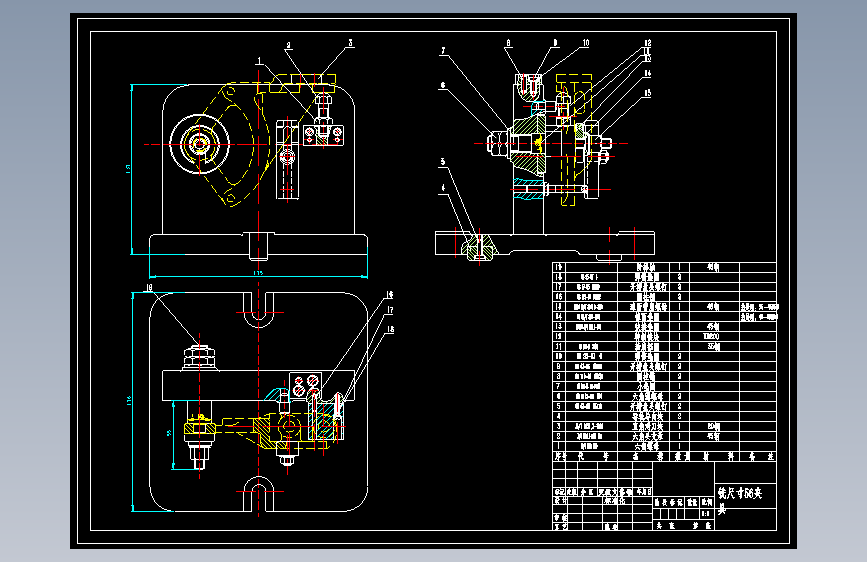The height and width of the screenshot is (562, 867).
Task: Click the vertical height dimension of front view
Action: (128, 169)
